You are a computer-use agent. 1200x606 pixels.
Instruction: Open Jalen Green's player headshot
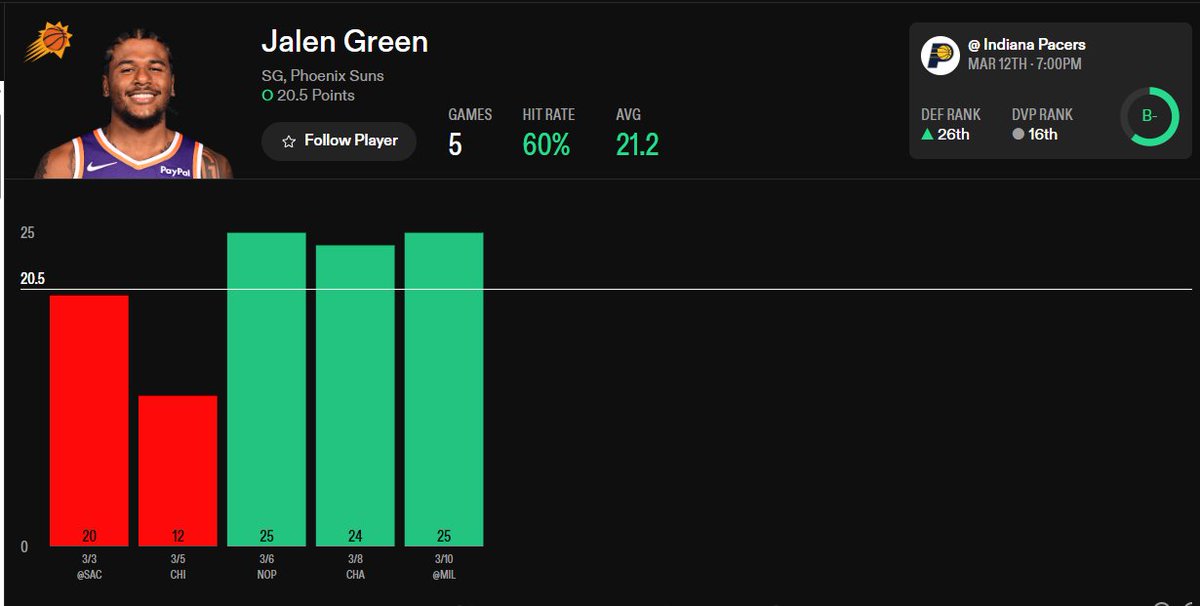[x=133, y=102]
